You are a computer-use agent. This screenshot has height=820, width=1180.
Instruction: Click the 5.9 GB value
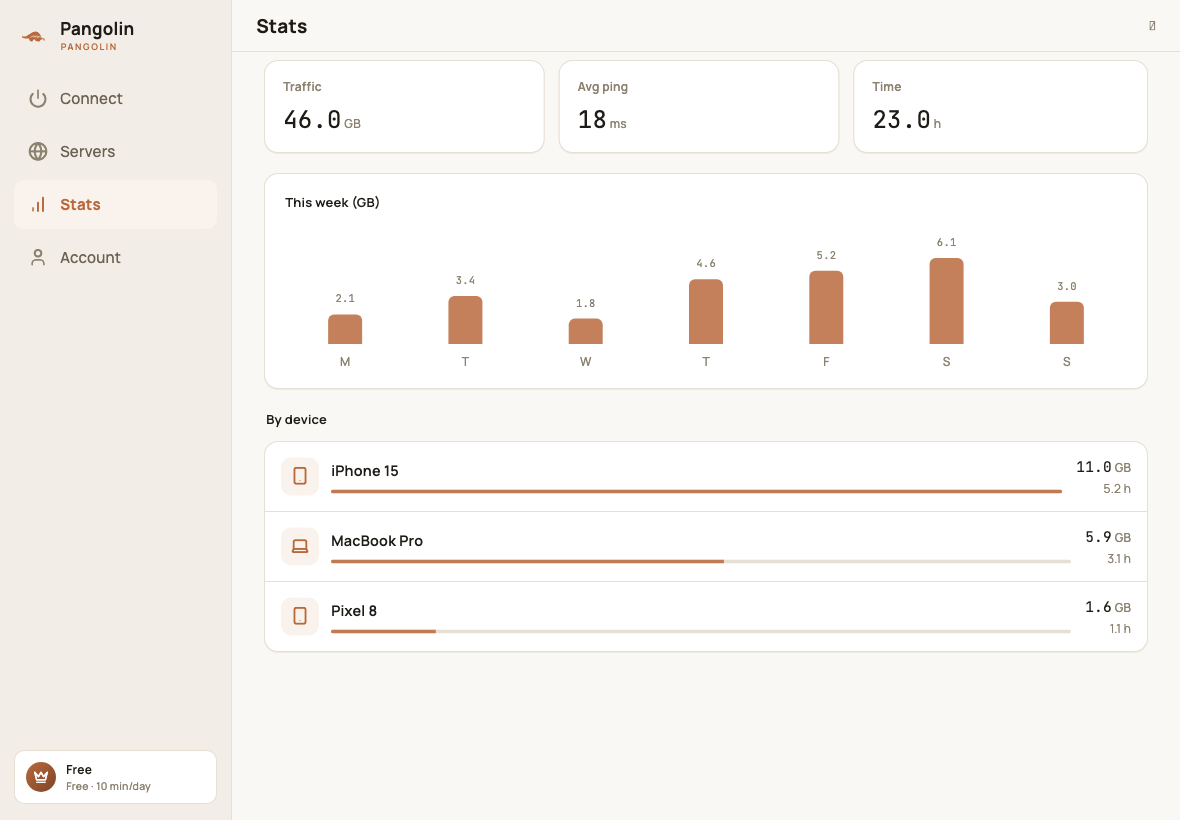pos(1108,537)
